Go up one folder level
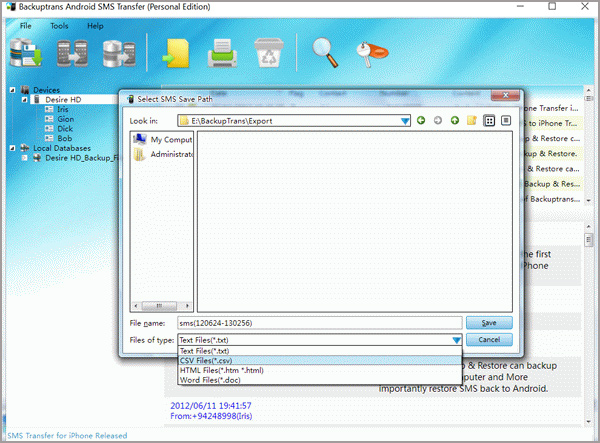Image resolution: width=600 pixels, height=443 pixels. click(455, 121)
